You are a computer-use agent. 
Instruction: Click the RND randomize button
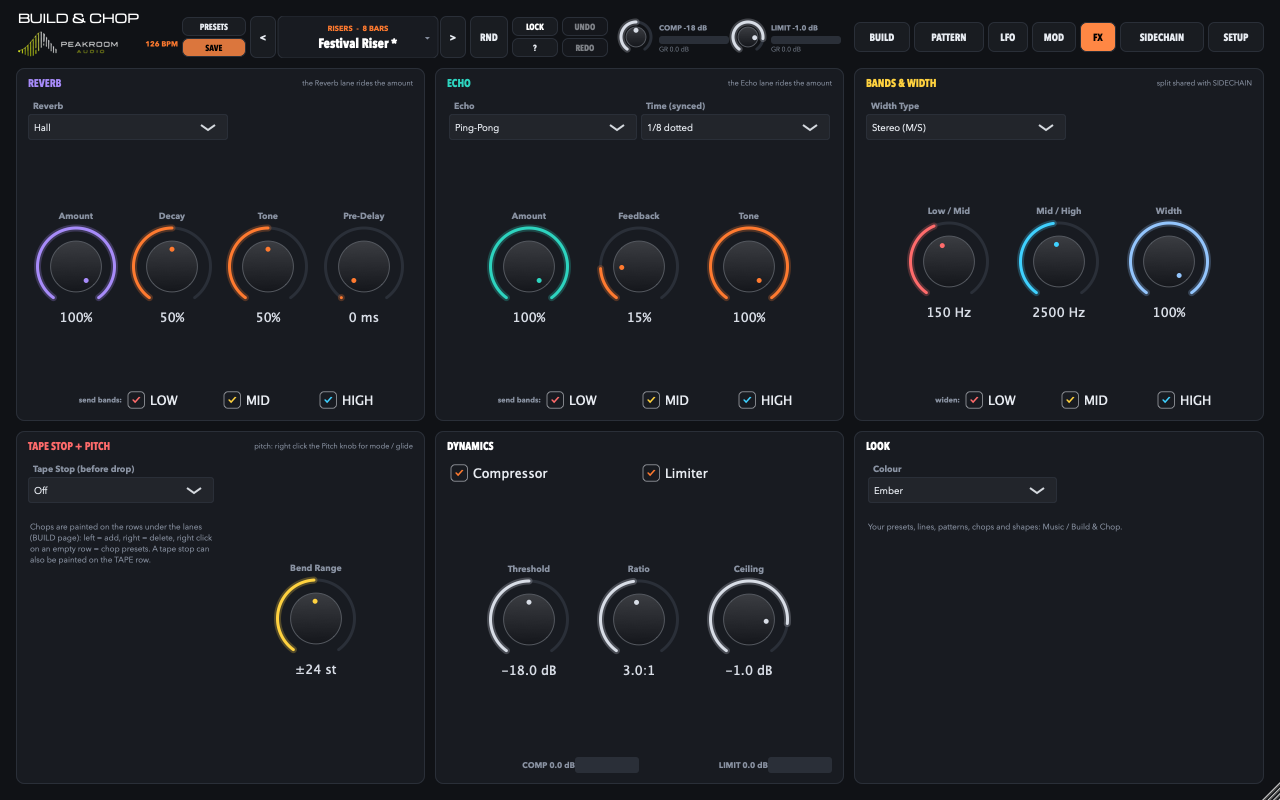489,37
